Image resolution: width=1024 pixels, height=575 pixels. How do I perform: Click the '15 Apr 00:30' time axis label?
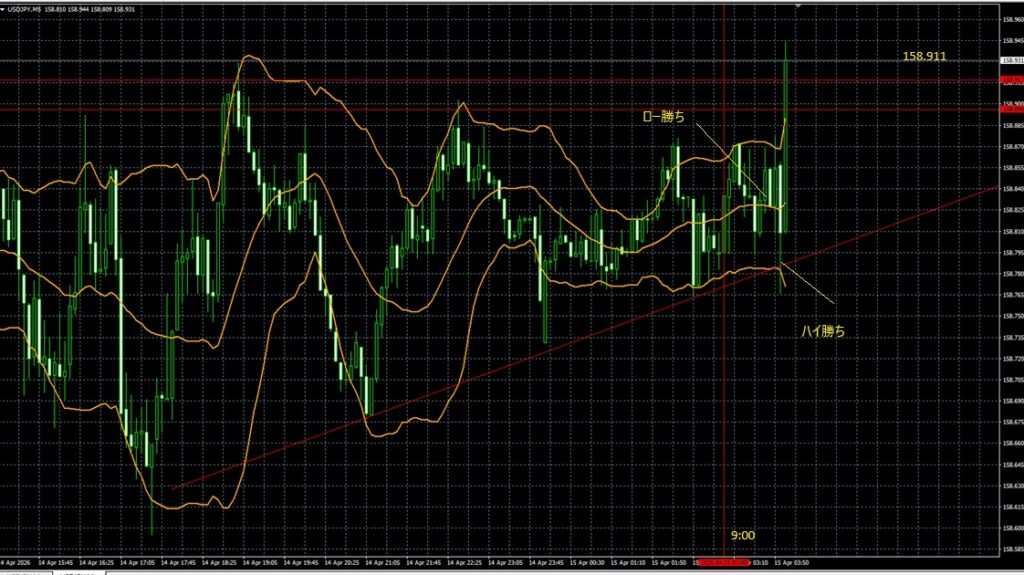tap(587, 562)
